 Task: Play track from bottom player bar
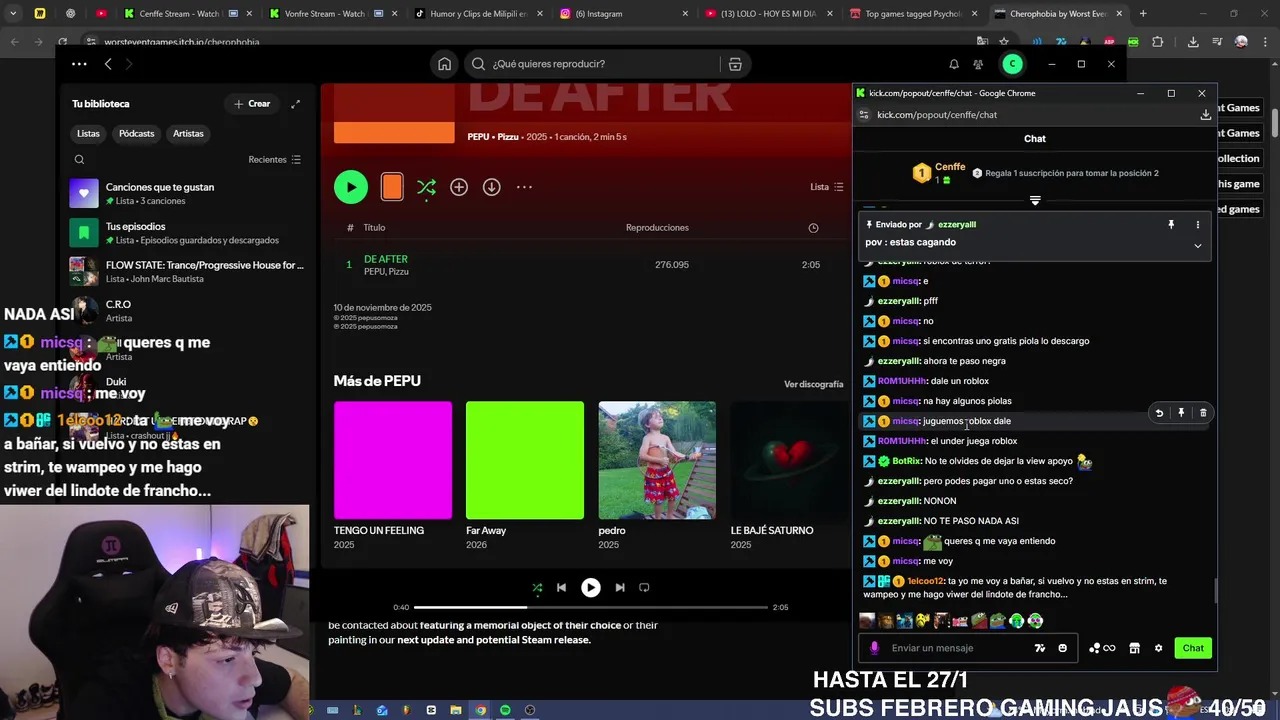pos(591,588)
